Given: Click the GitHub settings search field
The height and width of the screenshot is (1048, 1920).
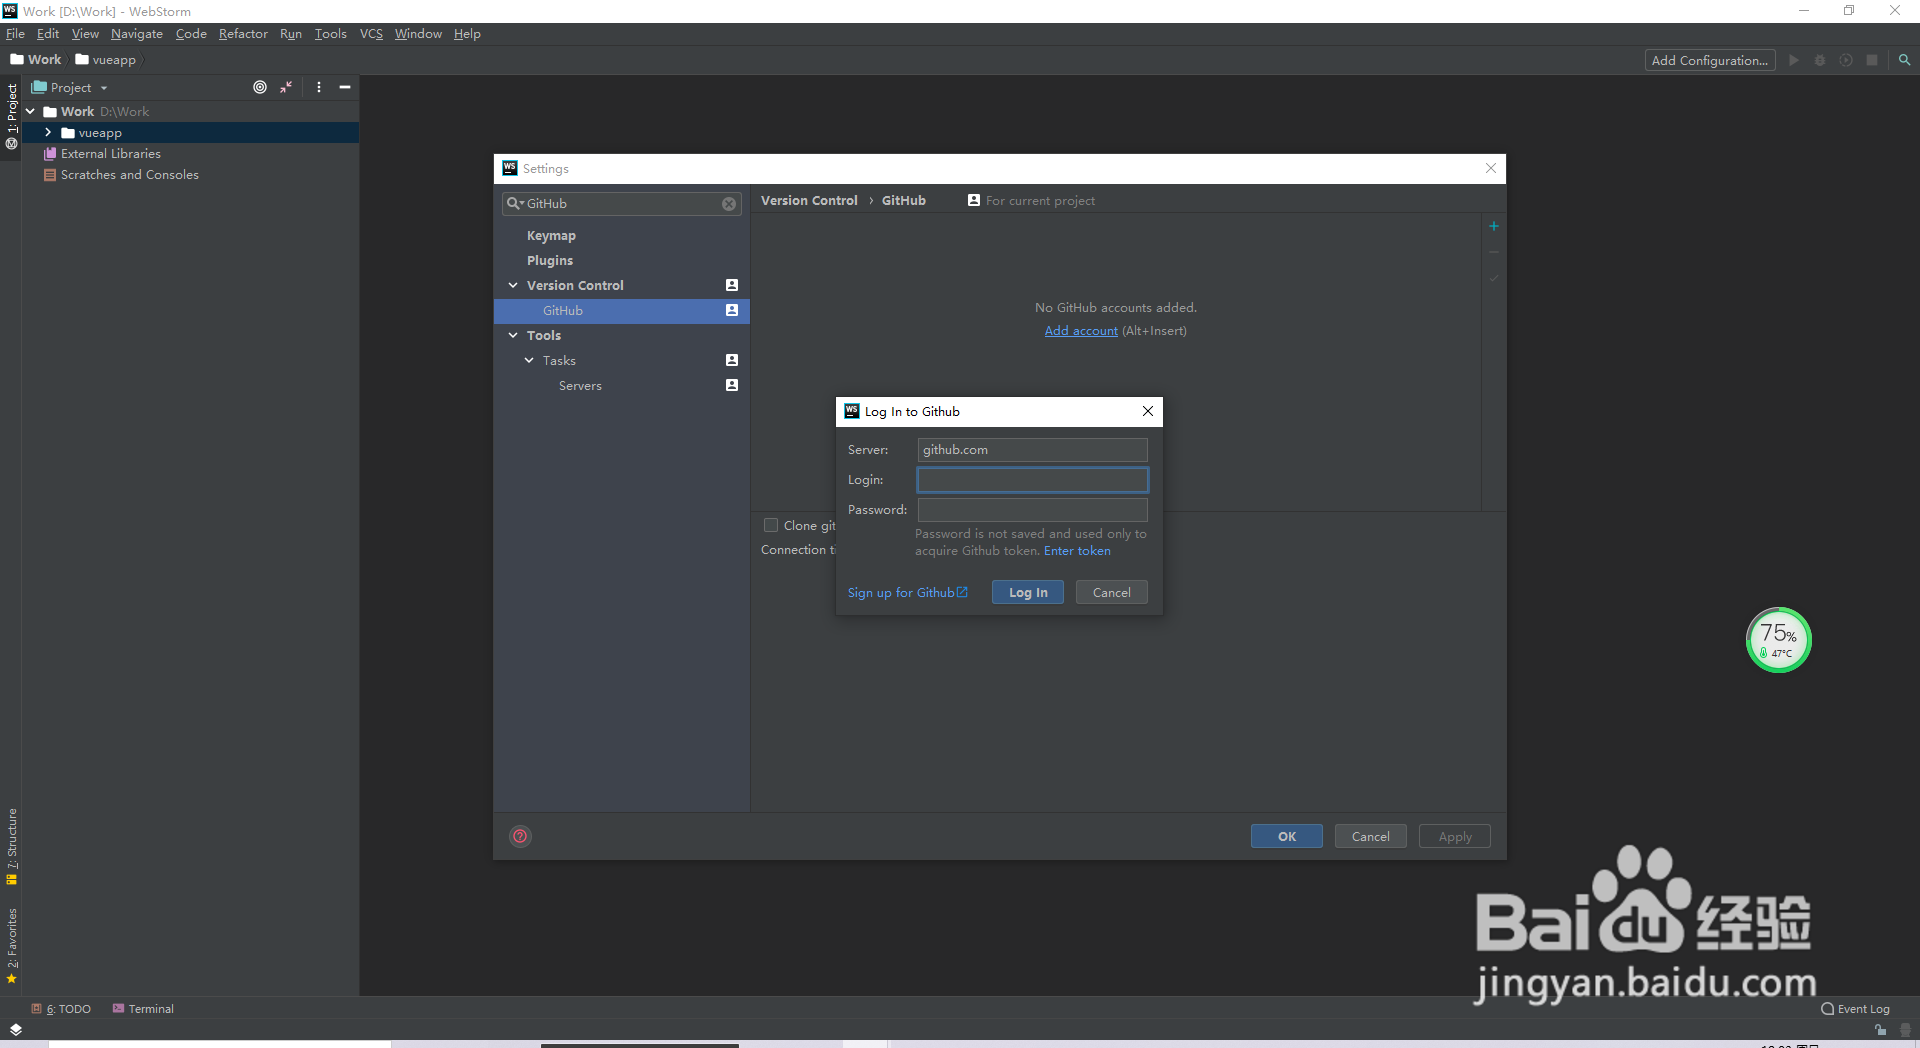Looking at the screenshot, I should (x=621, y=203).
